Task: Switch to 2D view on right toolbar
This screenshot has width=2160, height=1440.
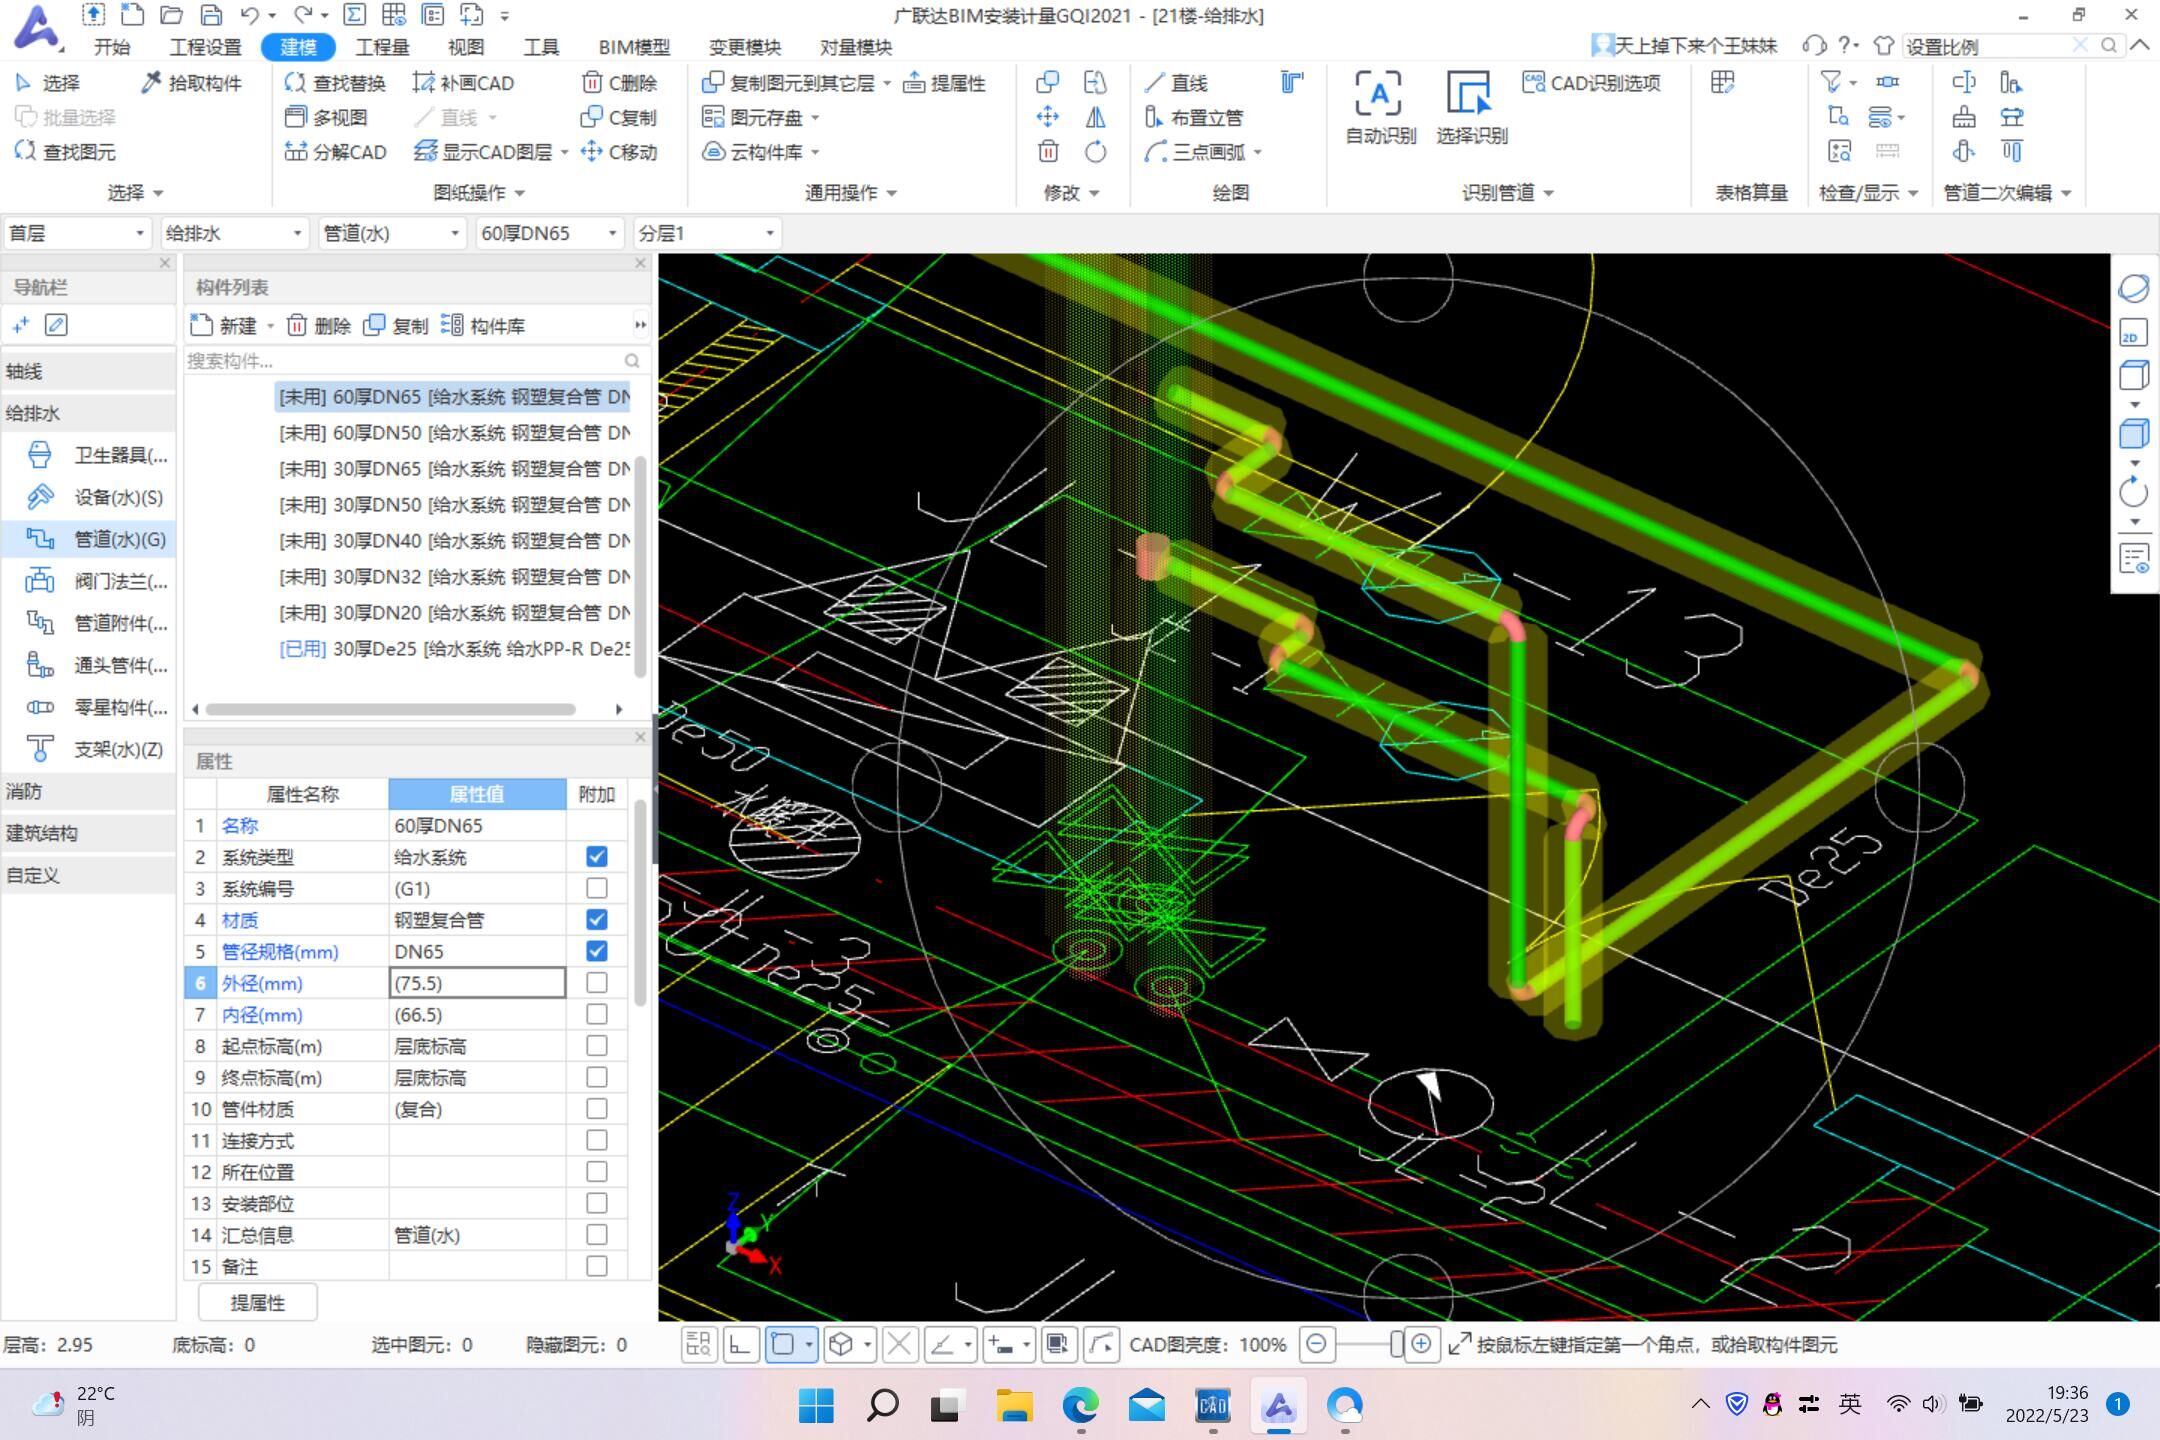Action: (2133, 333)
